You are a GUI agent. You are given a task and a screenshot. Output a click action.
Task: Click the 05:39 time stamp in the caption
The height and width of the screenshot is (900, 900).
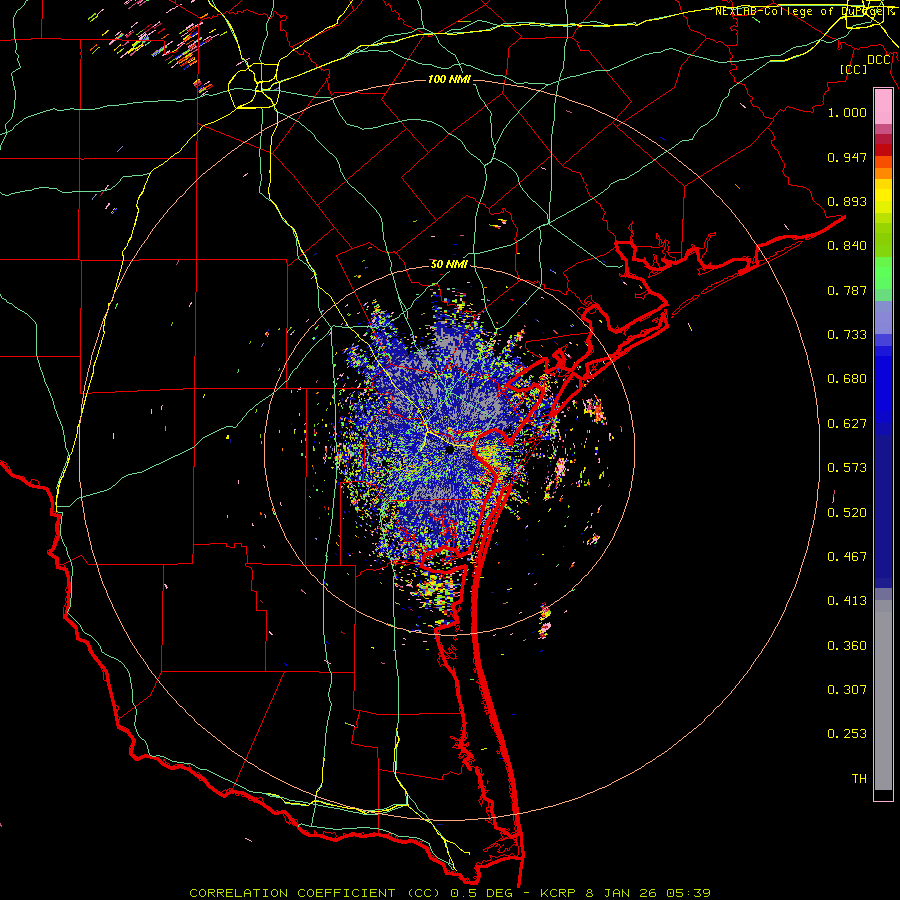pos(688,893)
